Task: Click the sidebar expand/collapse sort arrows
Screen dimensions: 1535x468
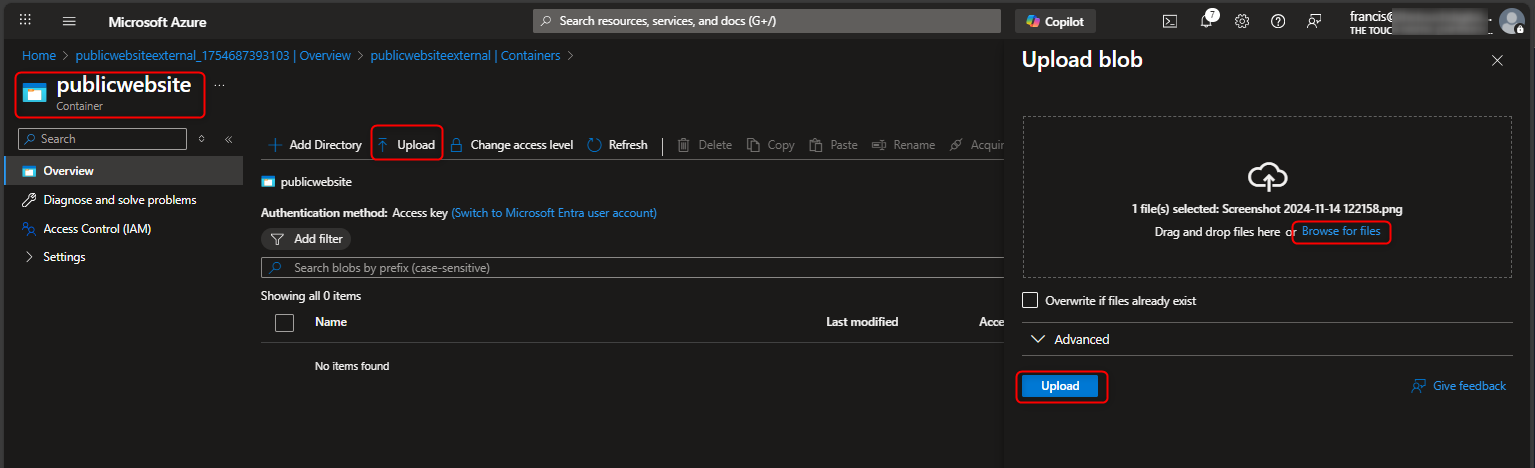Action: point(202,139)
